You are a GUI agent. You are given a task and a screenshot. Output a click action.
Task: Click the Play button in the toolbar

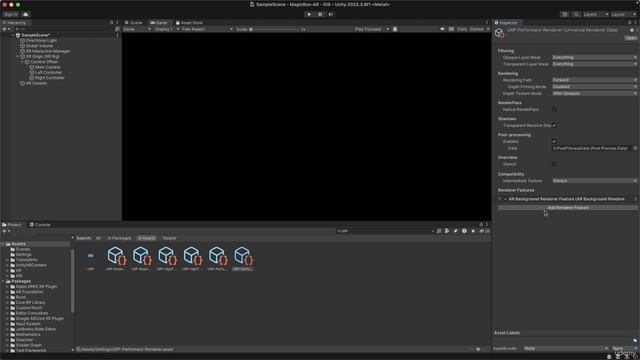[x=309, y=14]
